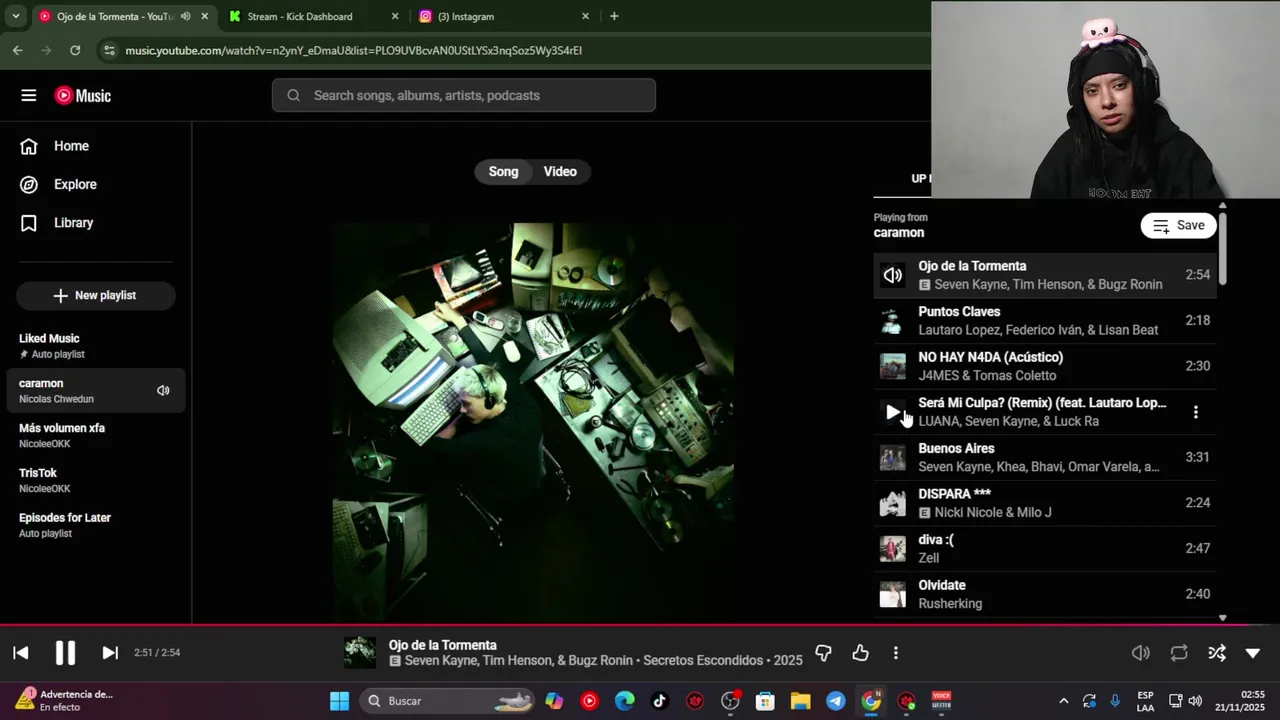View site information icon
This screenshot has height=720, width=1280.
[x=109, y=50]
